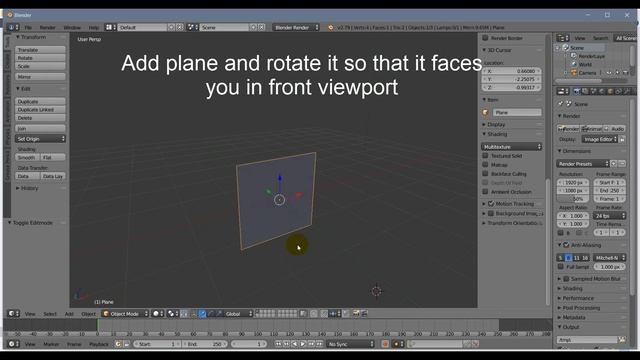Viewport: 640px width, 360px height.
Task: Open the Properties editor type selector
Action: click(563, 91)
